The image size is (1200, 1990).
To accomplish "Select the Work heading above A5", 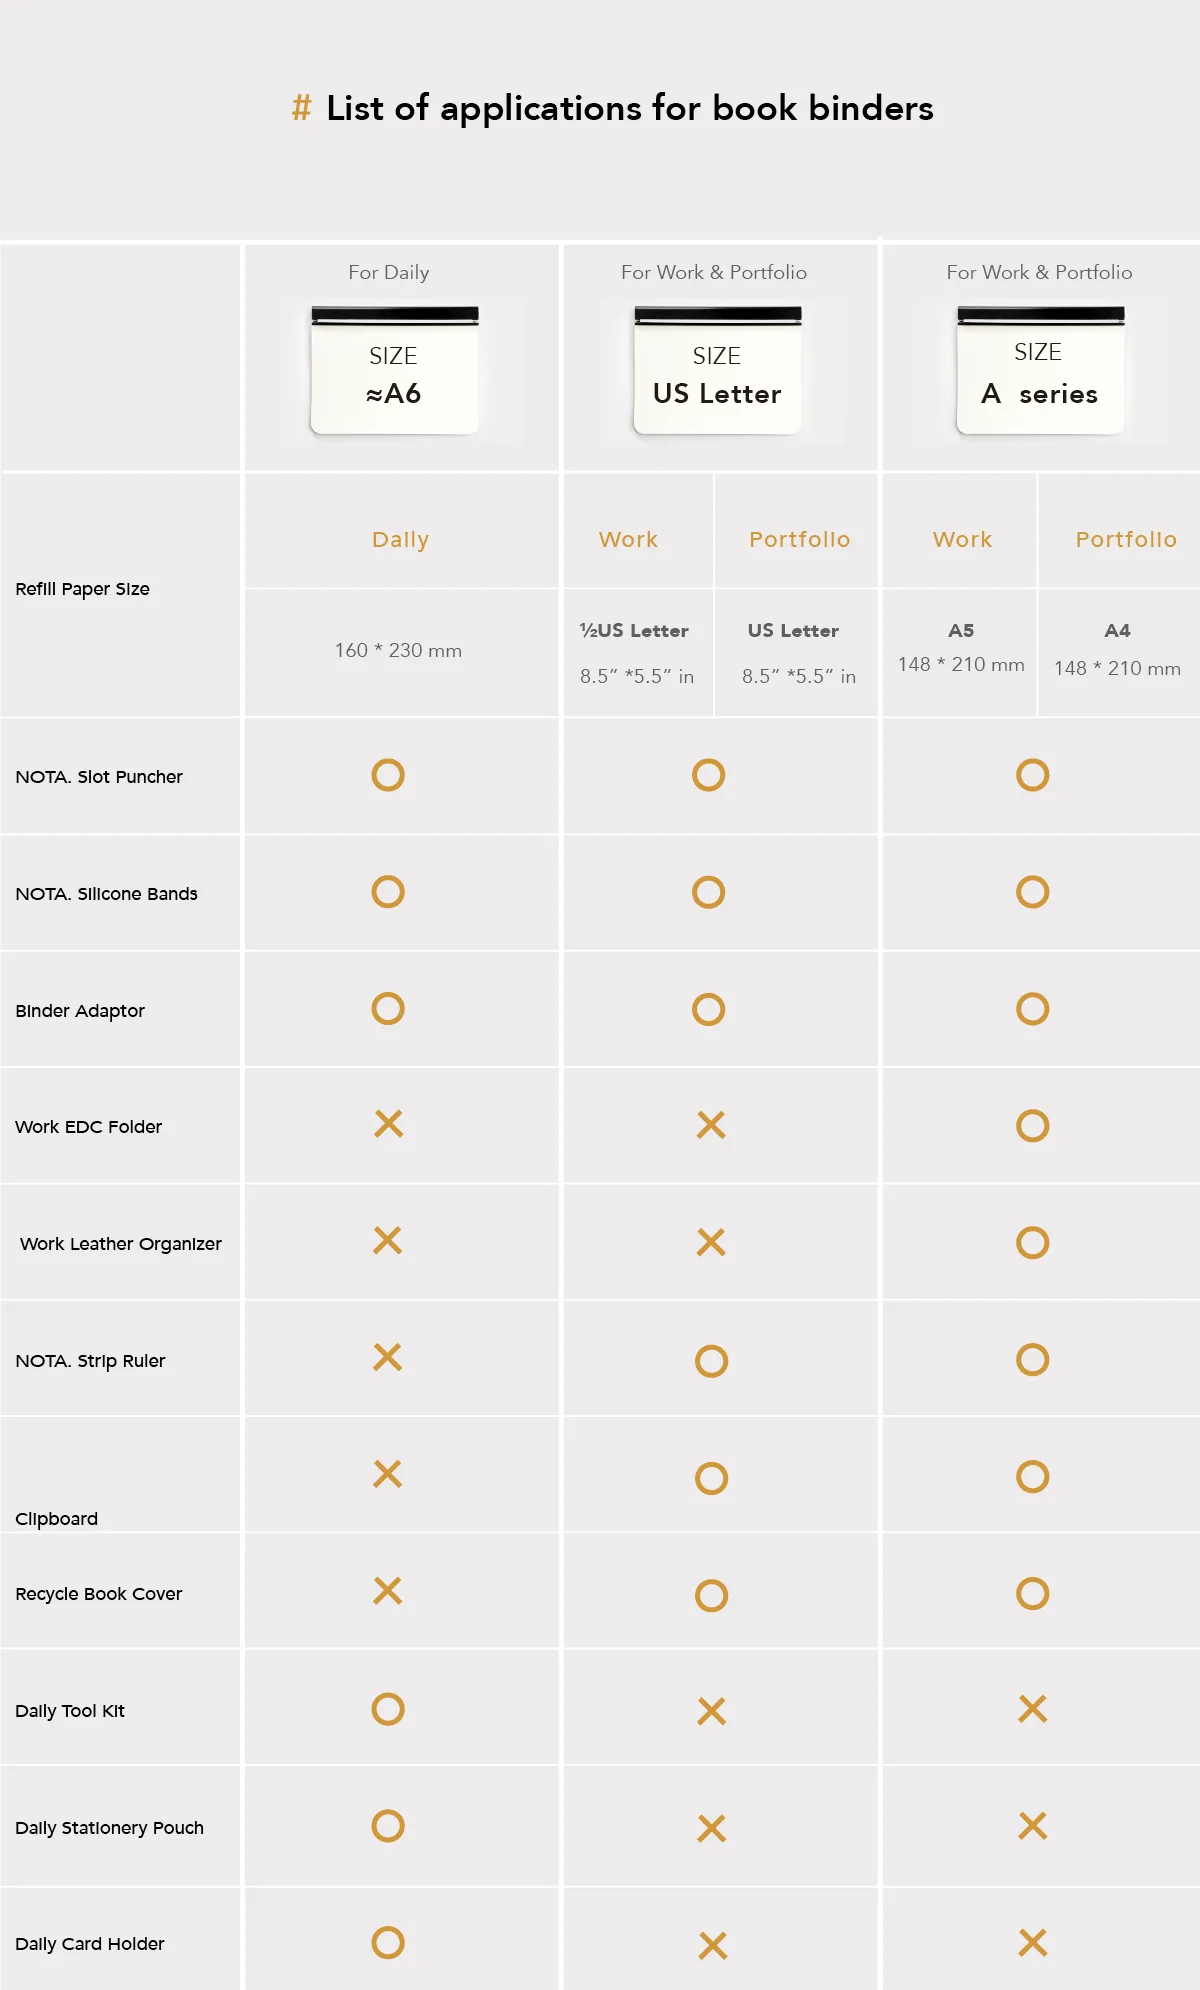I will click(962, 540).
